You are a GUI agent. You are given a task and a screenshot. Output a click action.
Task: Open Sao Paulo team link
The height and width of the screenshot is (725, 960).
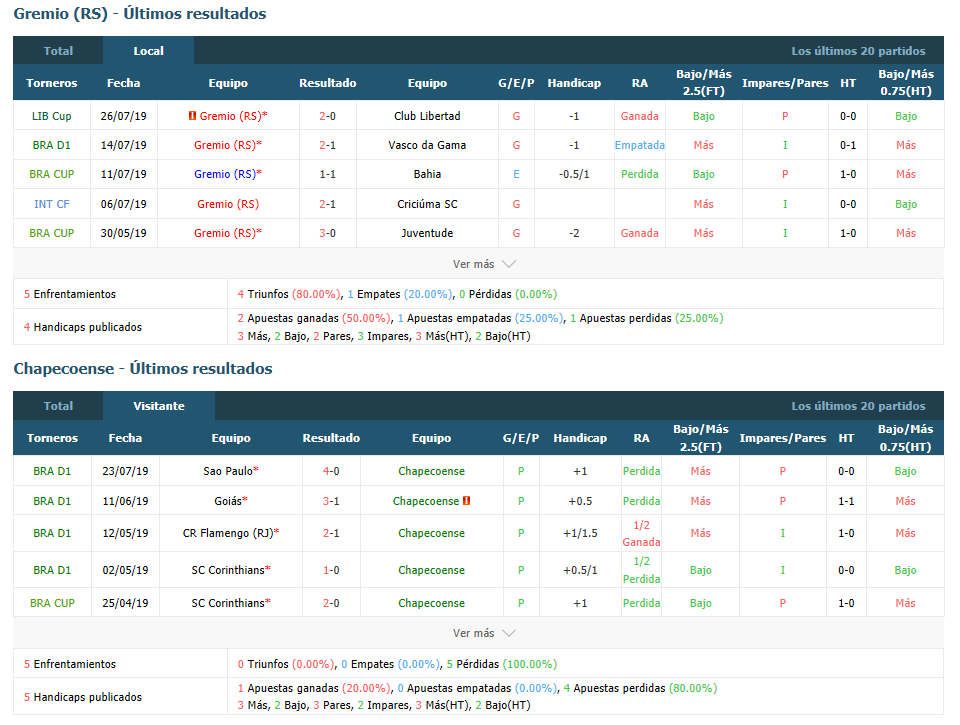228,471
